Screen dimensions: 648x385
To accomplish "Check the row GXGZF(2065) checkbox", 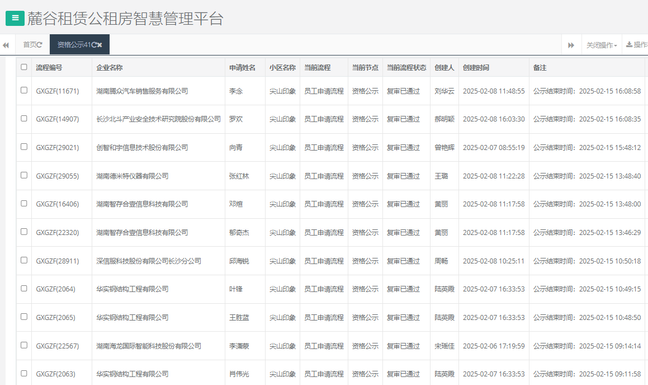I will coord(24,317).
